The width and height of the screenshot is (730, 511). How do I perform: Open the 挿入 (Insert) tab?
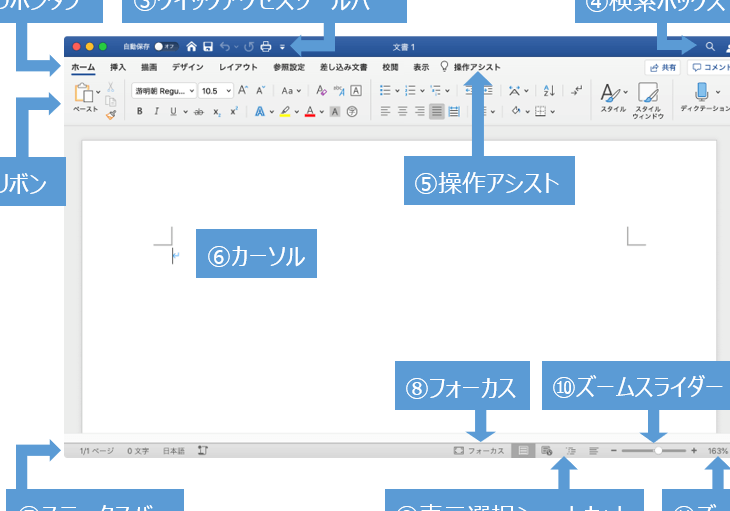118,67
